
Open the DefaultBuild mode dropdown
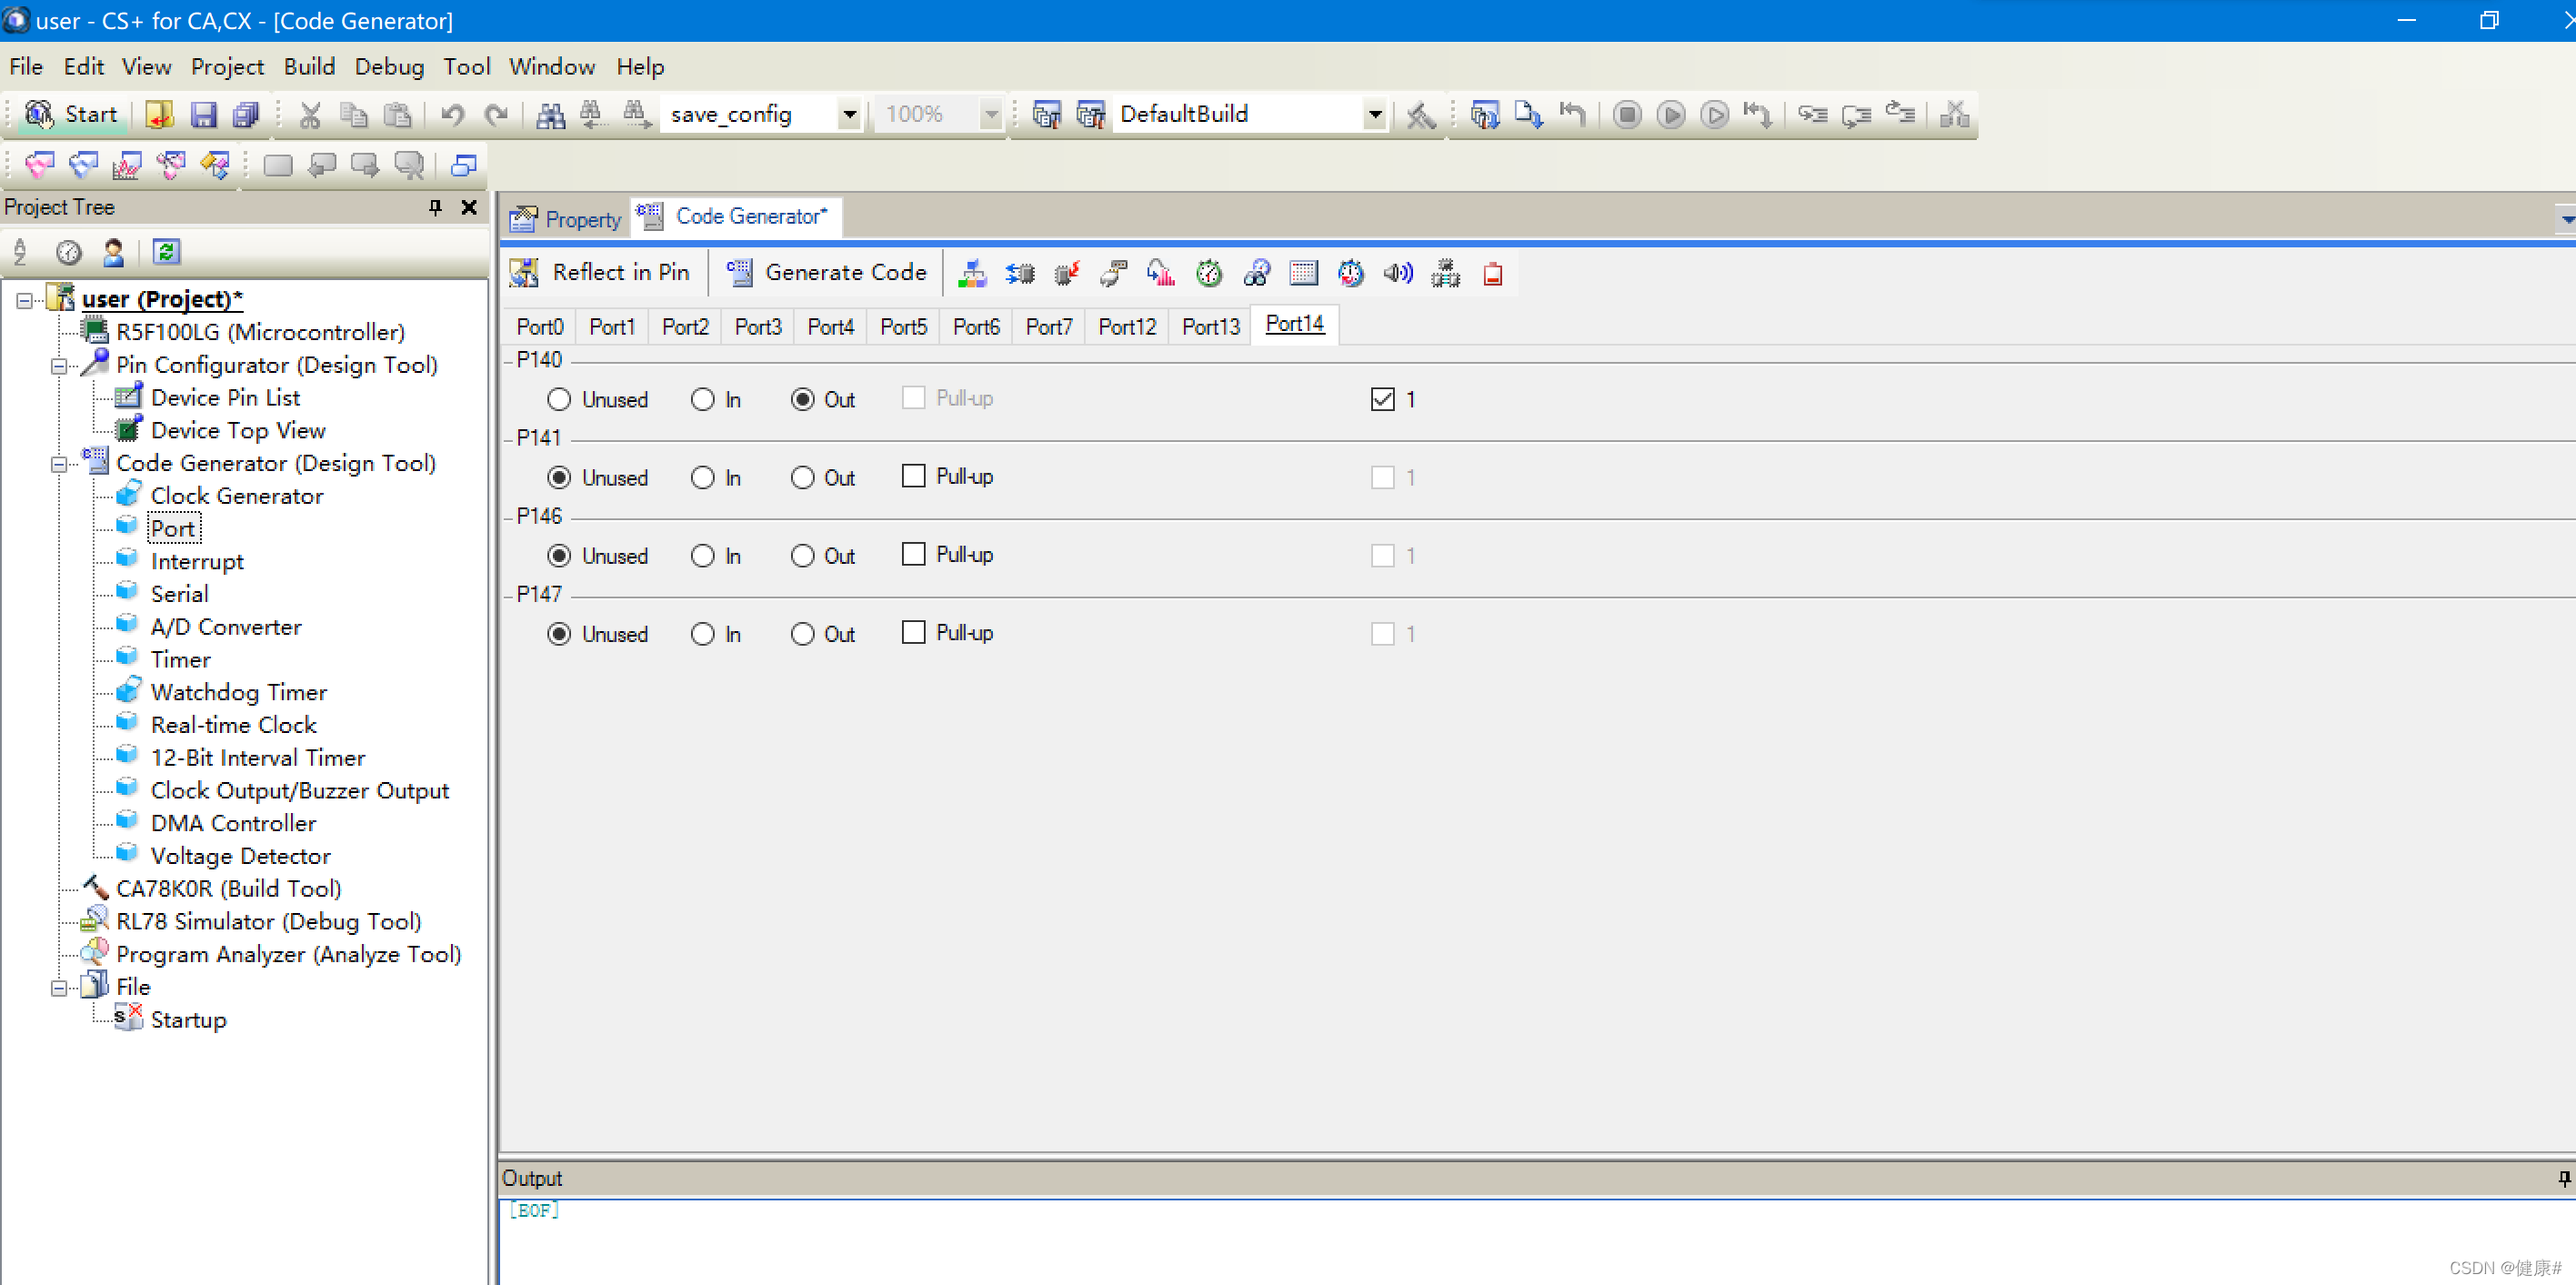(1375, 115)
